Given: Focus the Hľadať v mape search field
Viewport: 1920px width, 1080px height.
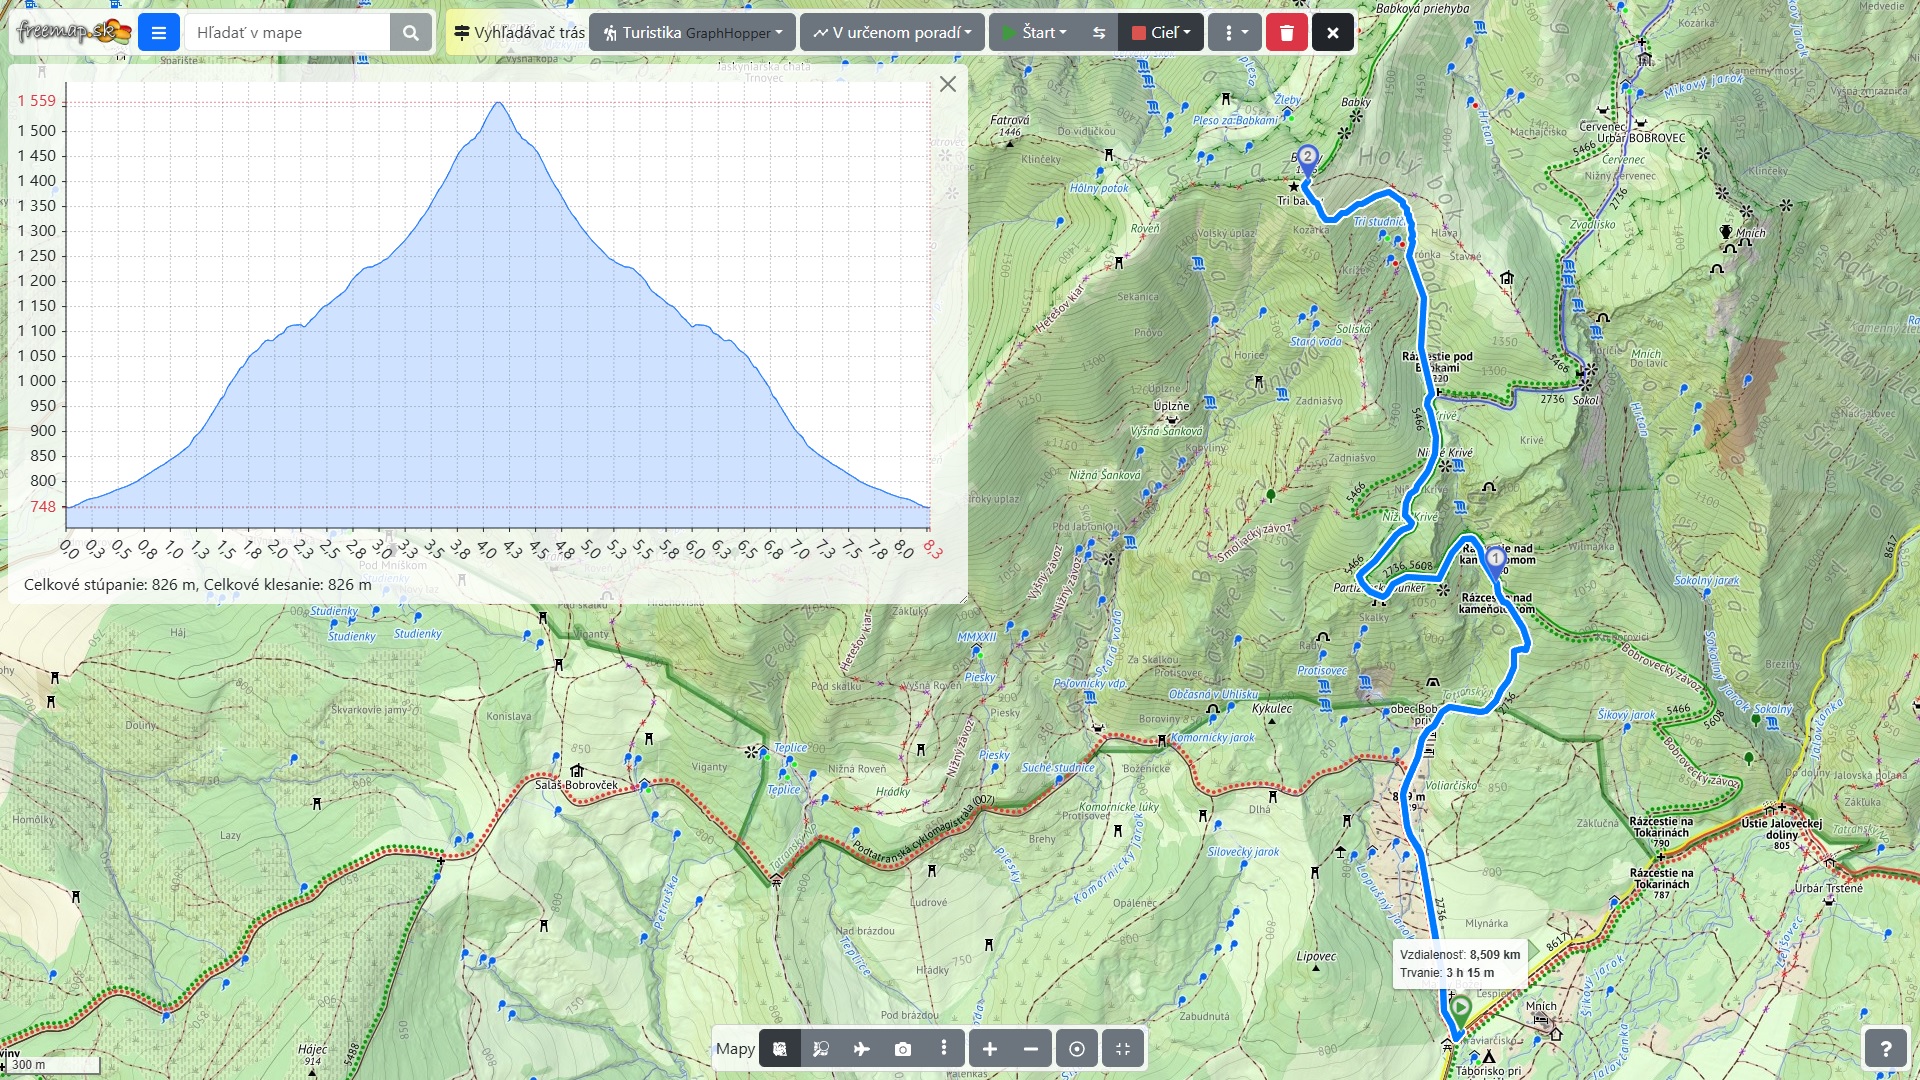Looking at the screenshot, I should tap(287, 33).
